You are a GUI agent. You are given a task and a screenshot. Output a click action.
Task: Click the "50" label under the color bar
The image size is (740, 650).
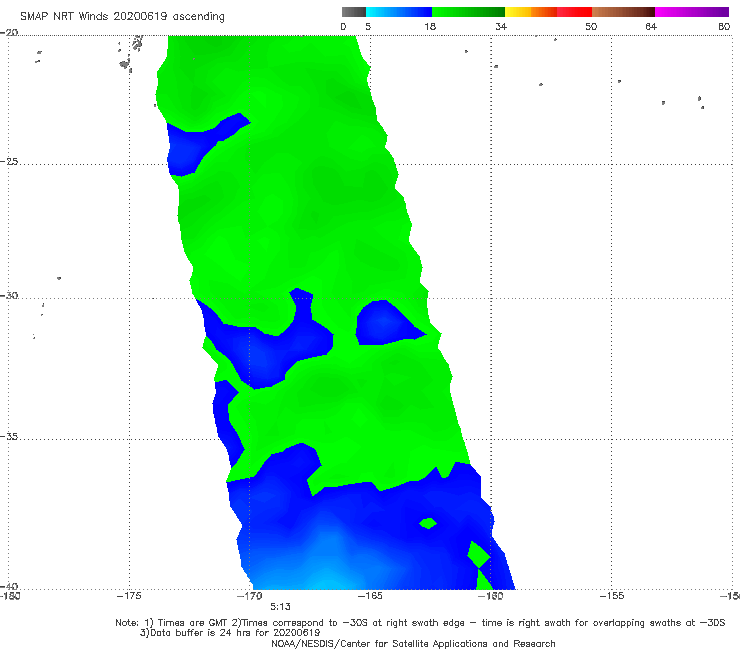591,27
